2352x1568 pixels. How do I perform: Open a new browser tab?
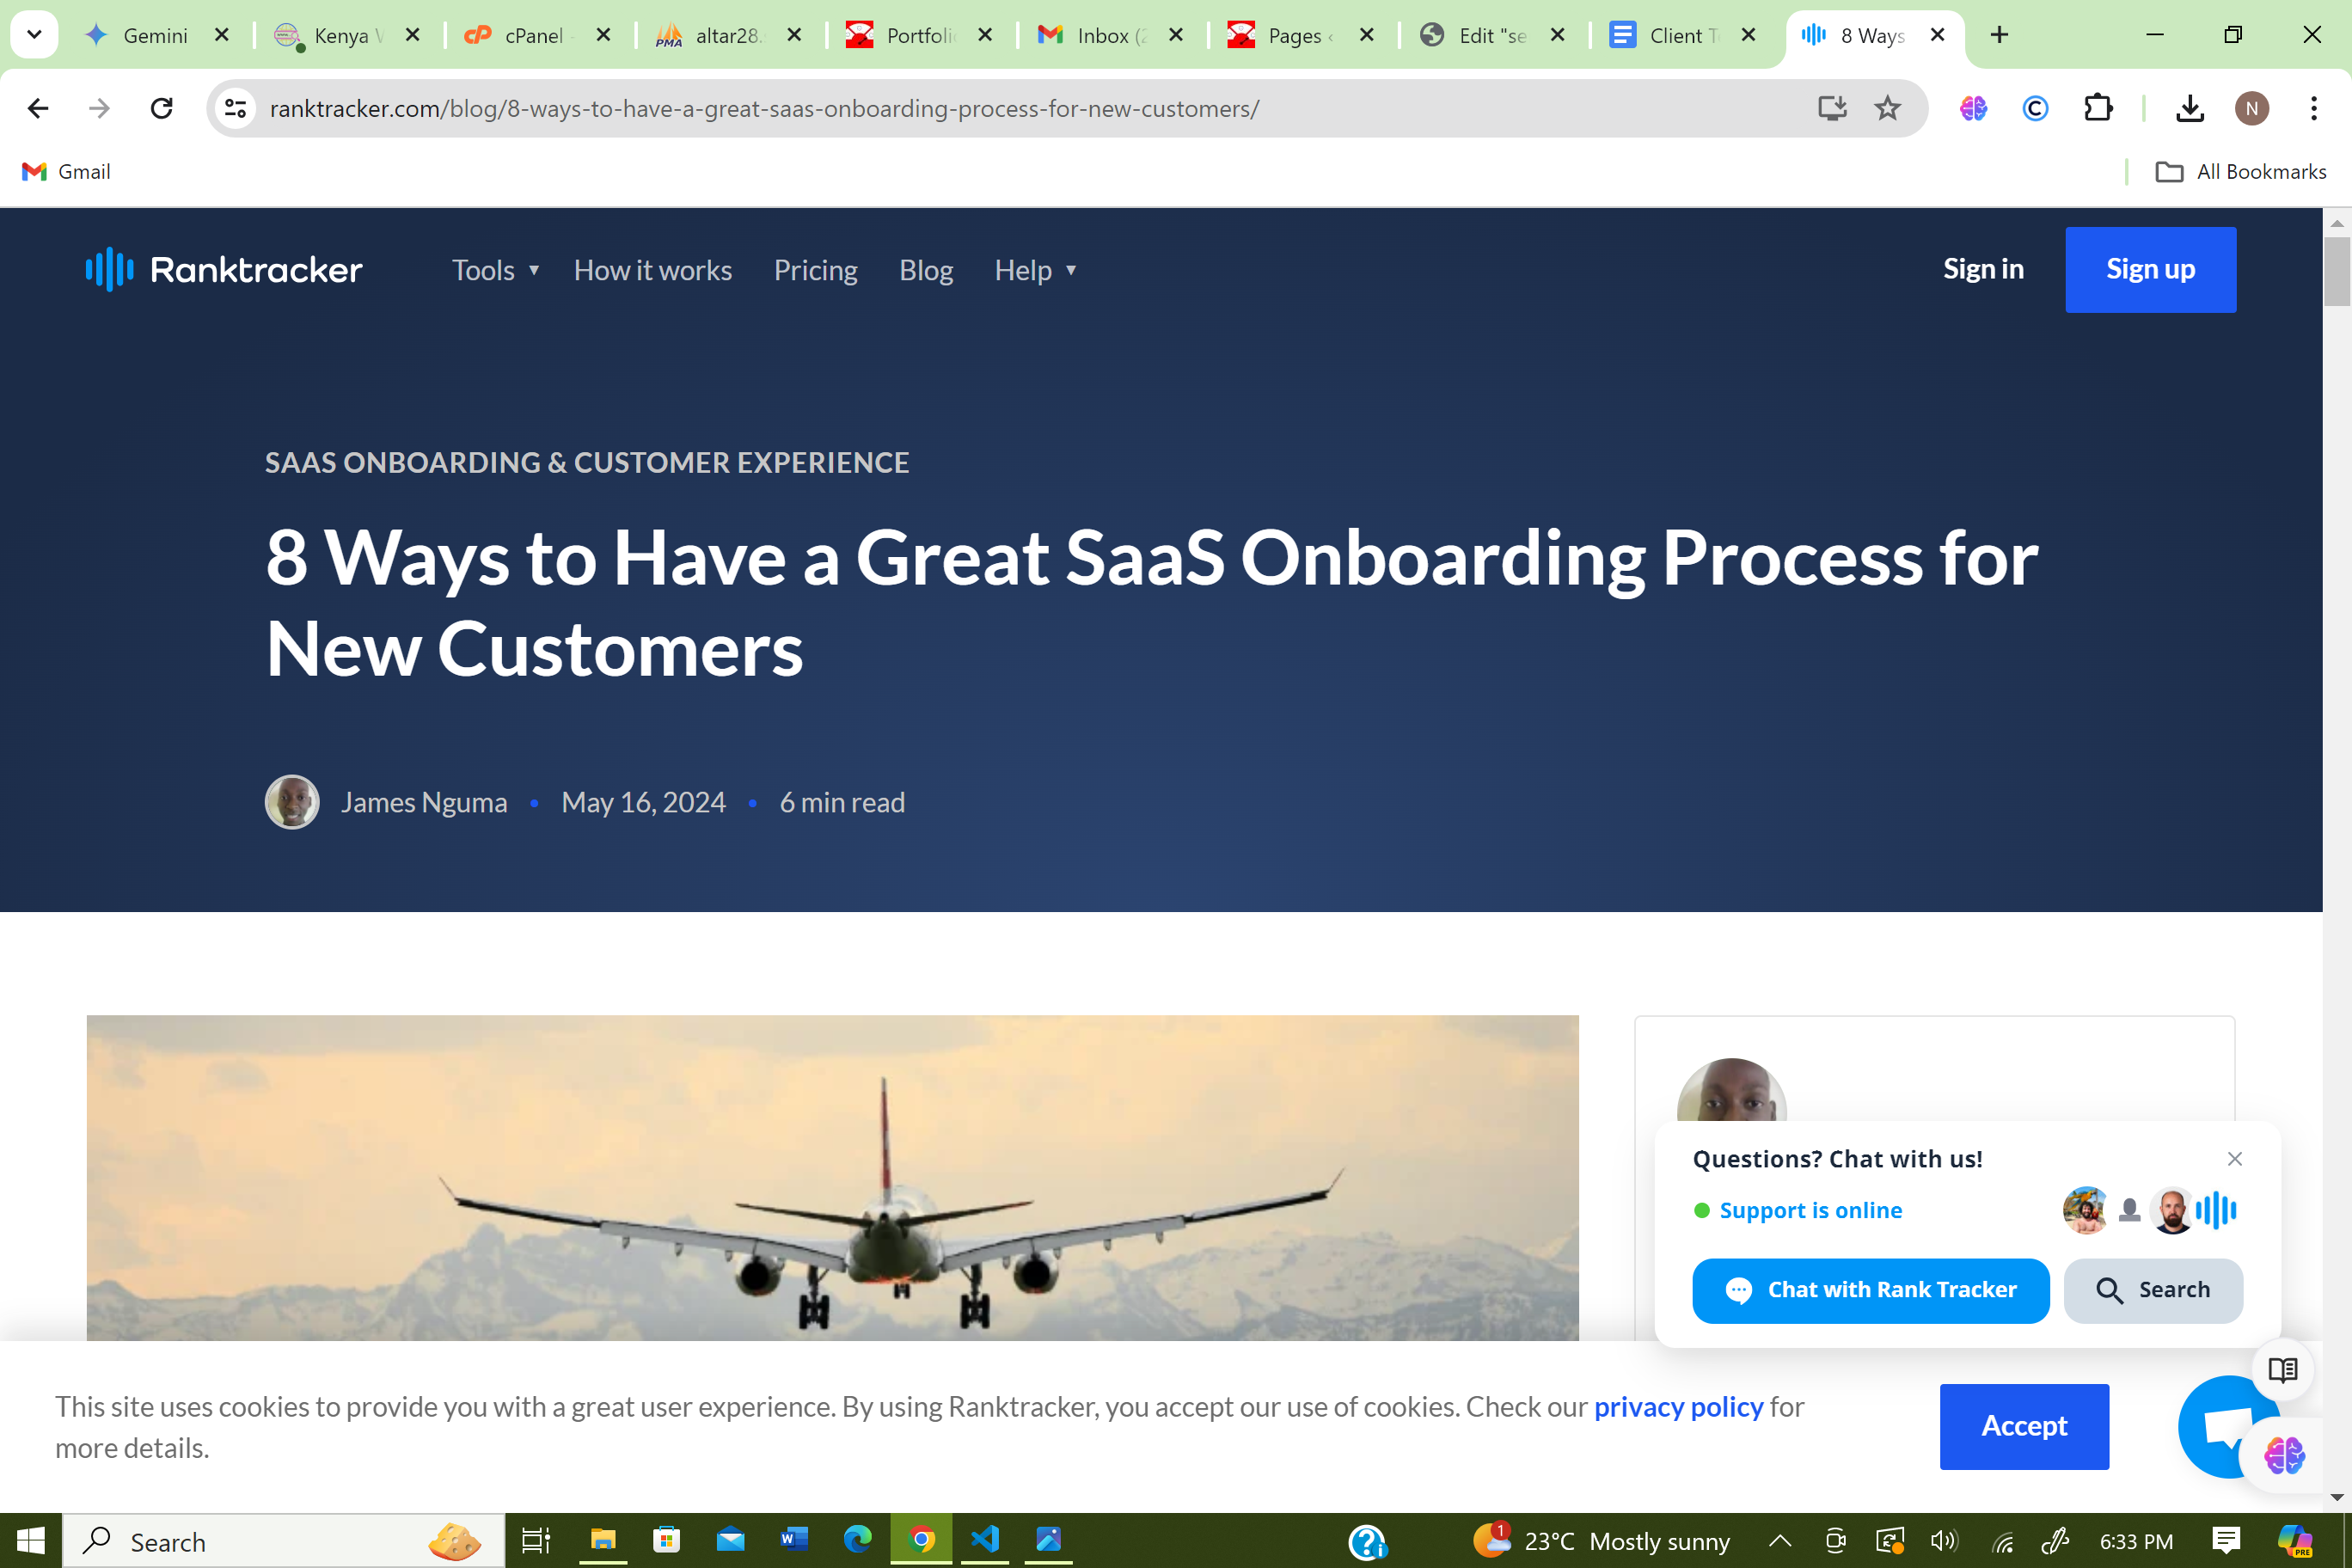pos(1999,35)
